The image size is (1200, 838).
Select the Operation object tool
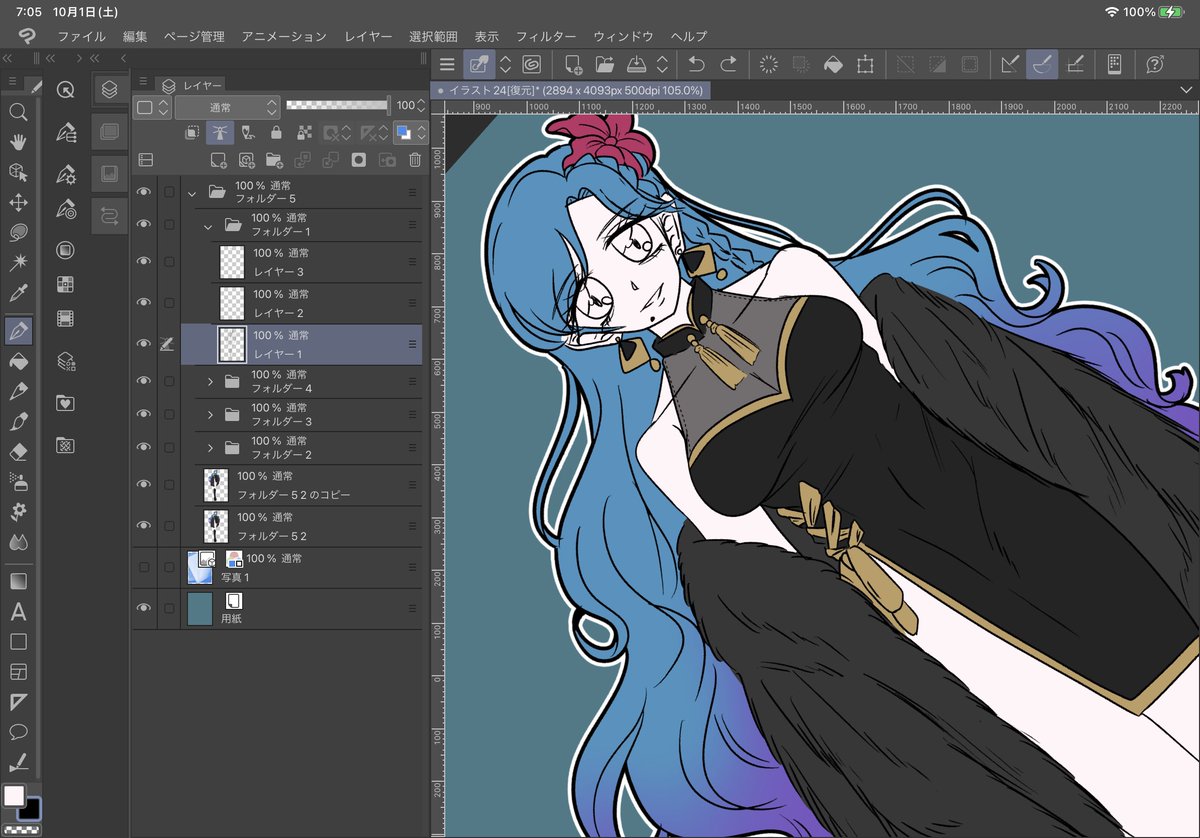(18, 172)
